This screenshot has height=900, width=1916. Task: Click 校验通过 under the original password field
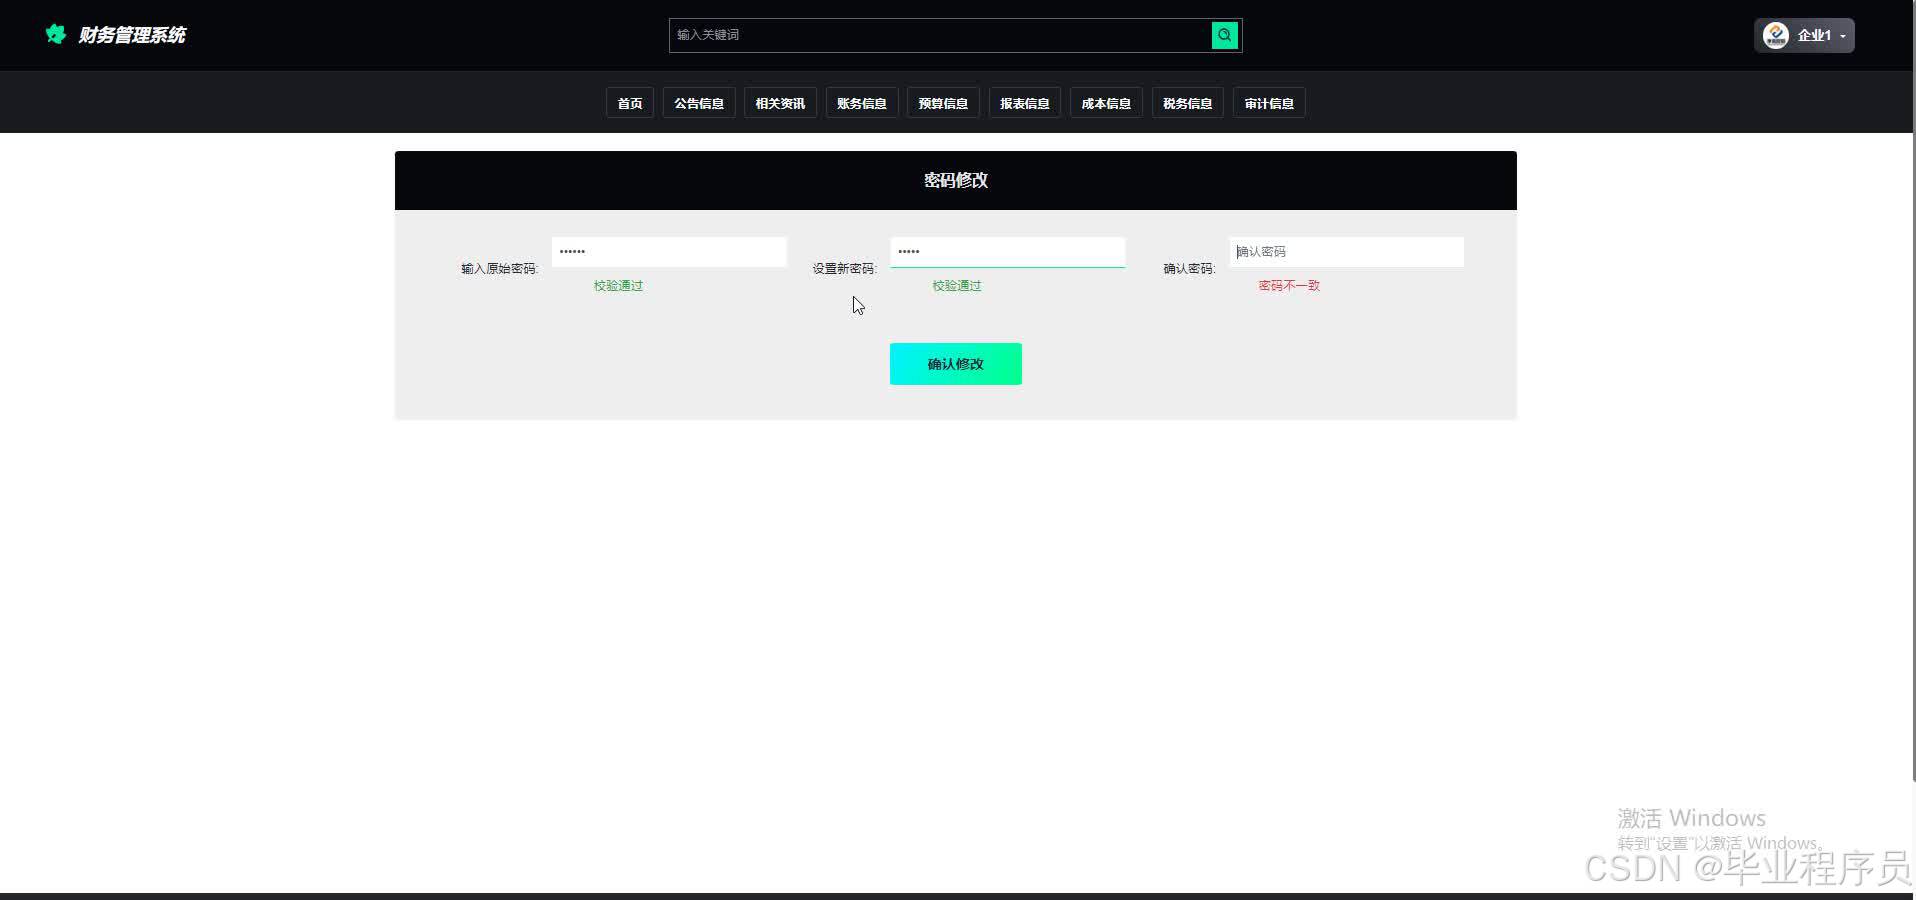coord(618,286)
